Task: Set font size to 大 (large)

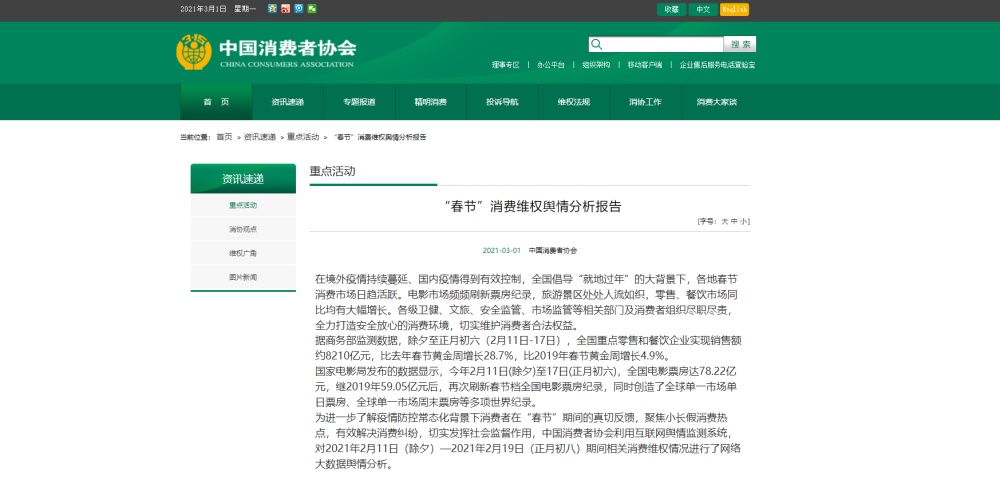Action: (x=722, y=220)
